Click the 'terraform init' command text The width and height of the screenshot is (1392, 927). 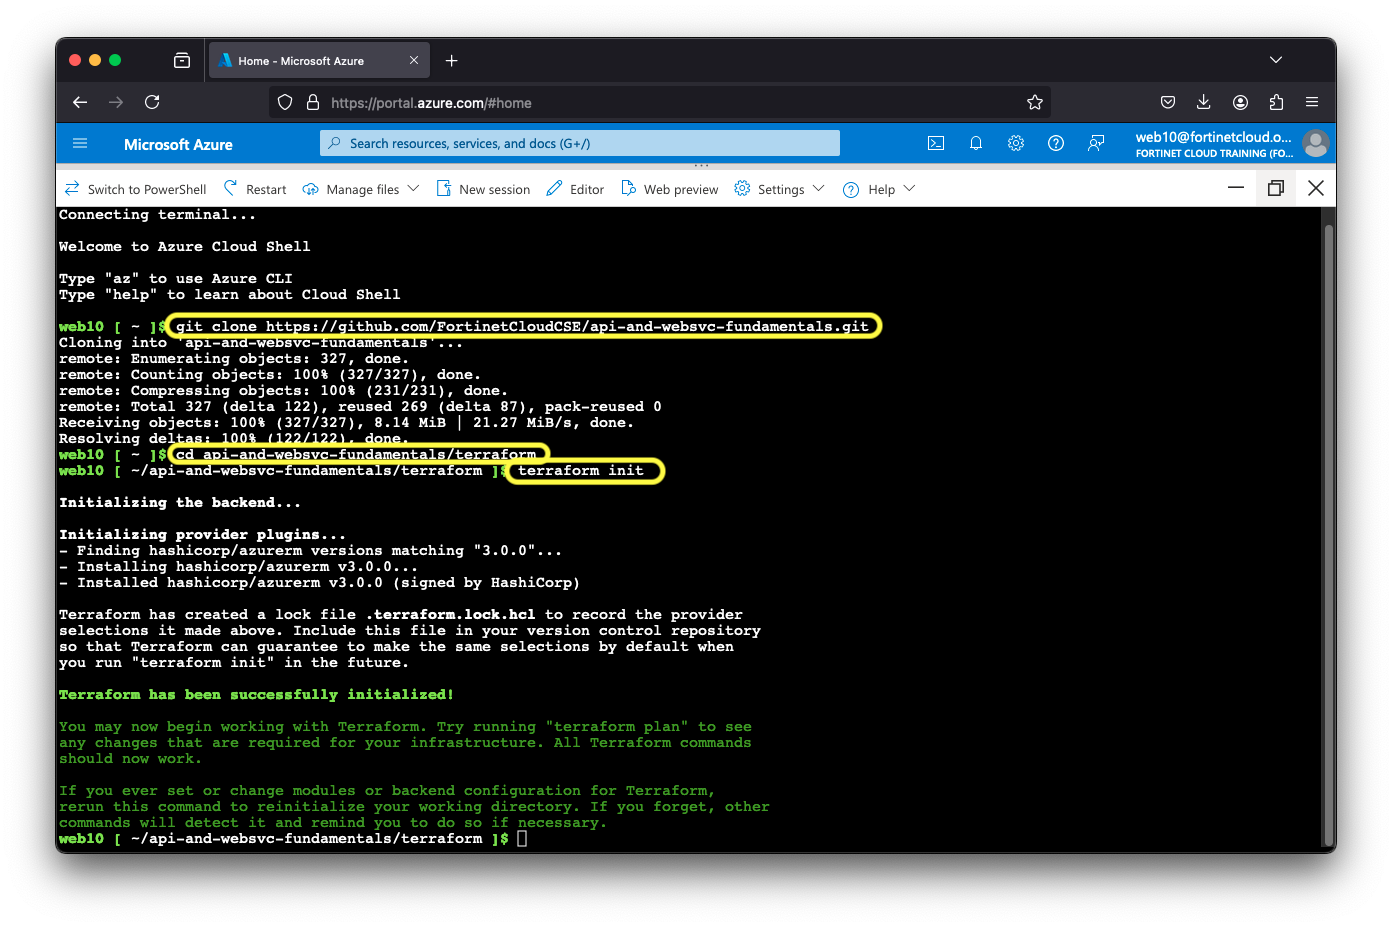pyautogui.click(x=581, y=470)
